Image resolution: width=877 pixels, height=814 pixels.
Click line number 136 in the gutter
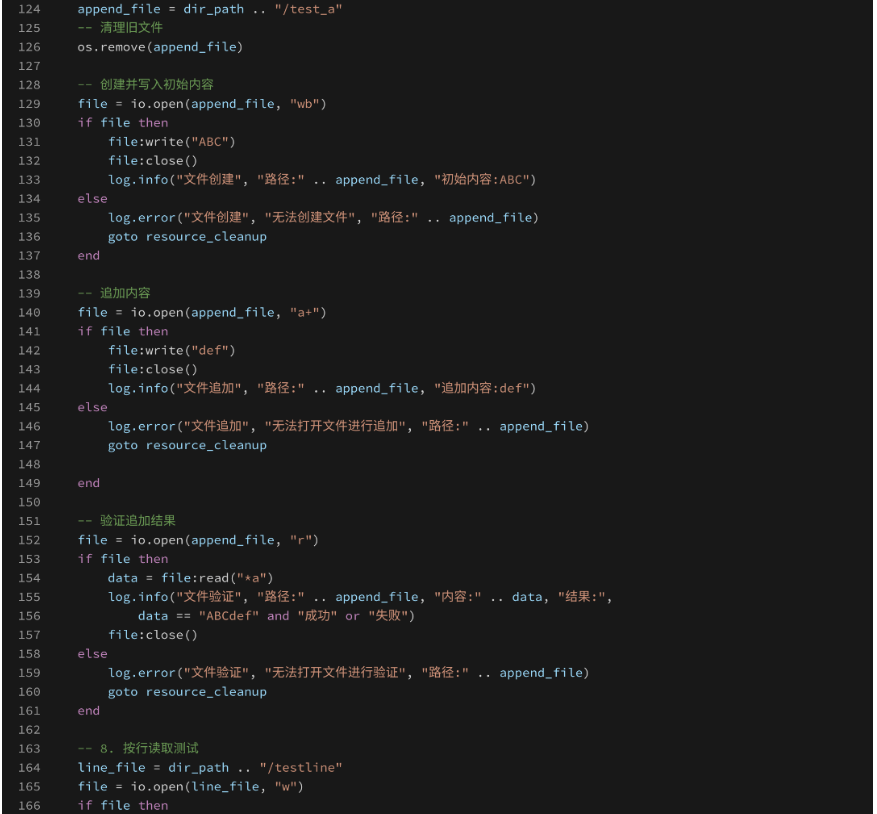[x=29, y=237]
